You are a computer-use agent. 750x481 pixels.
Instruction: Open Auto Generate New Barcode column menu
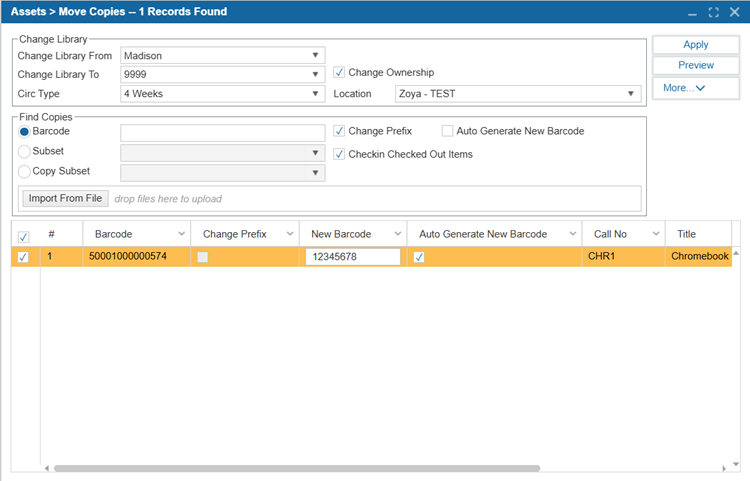[573, 234]
